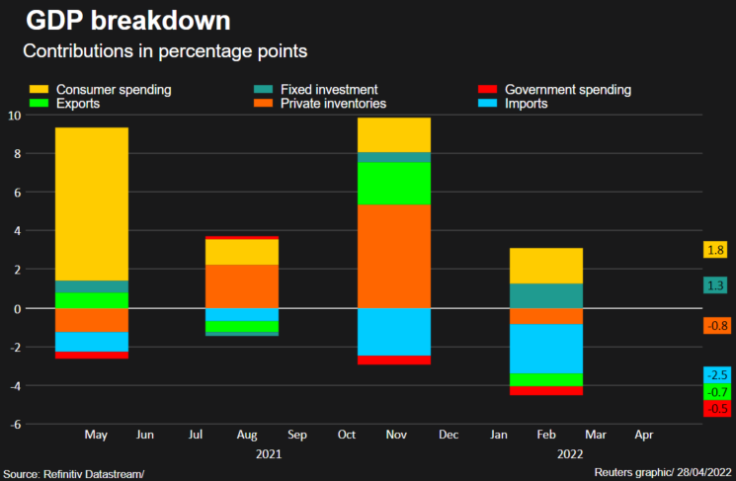736x481 pixels.
Task: Select the blue -2.5 value label
Action: click(x=717, y=375)
